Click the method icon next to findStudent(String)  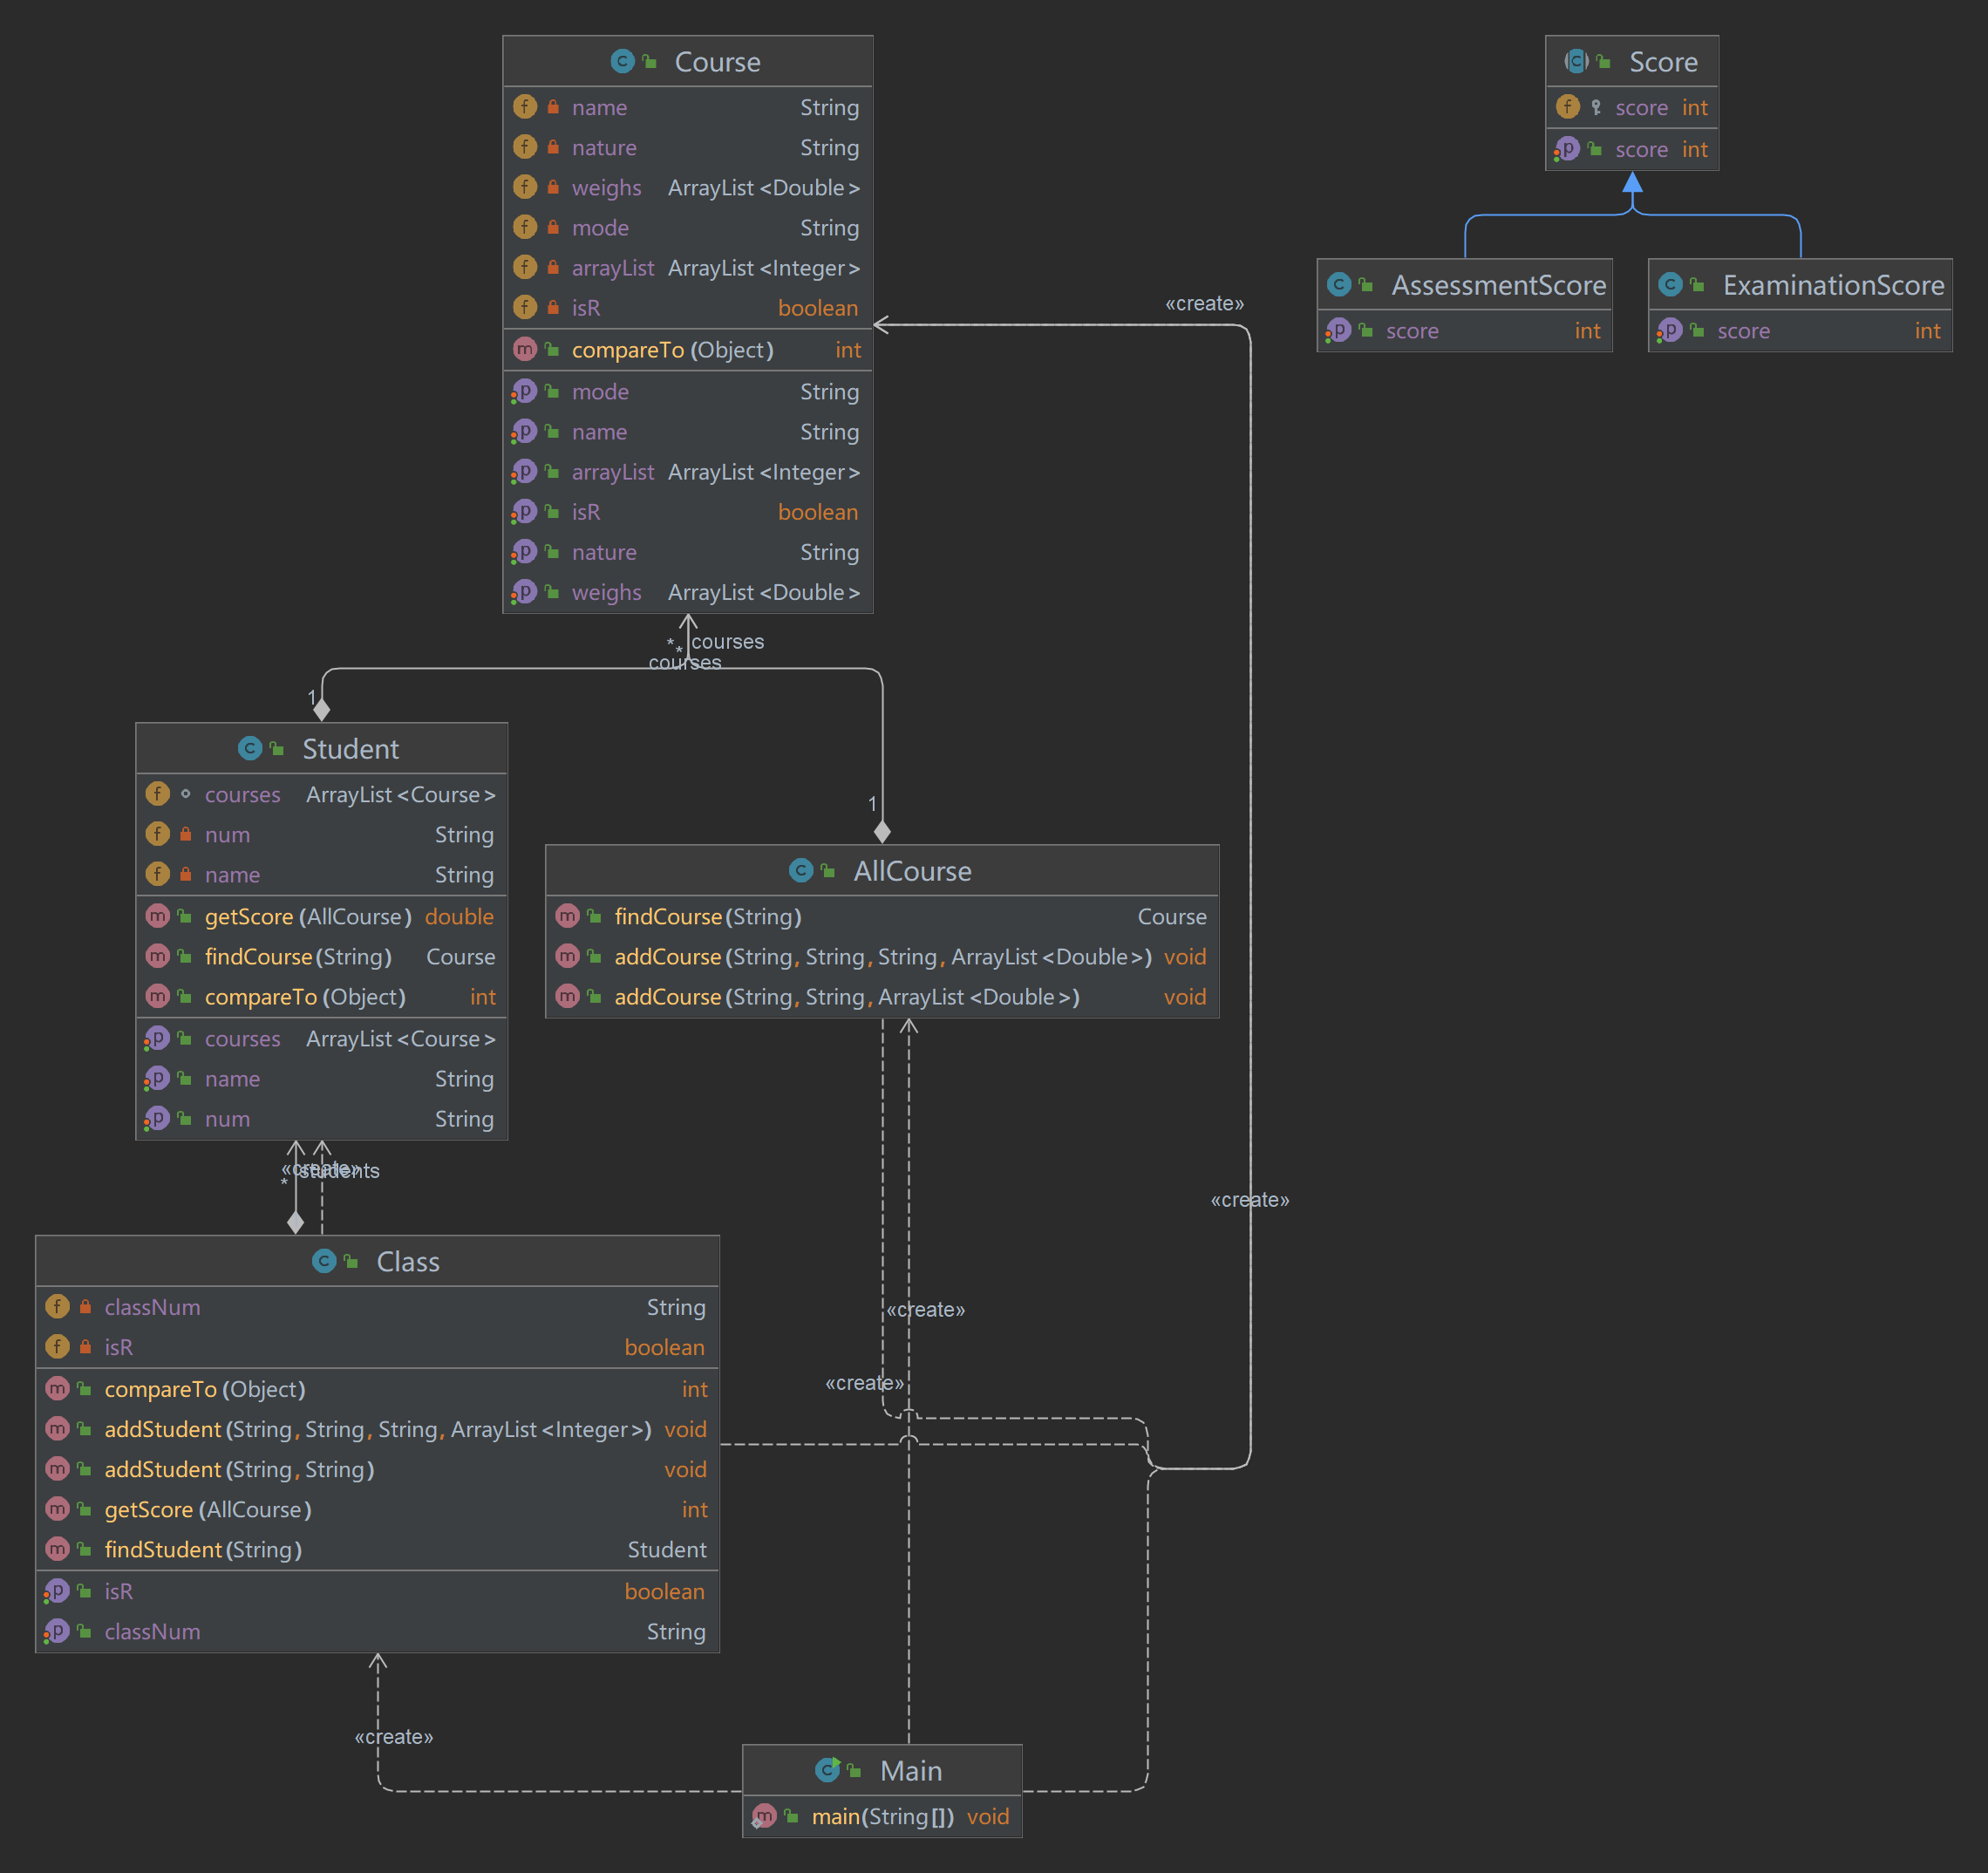click(x=58, y=1549)
